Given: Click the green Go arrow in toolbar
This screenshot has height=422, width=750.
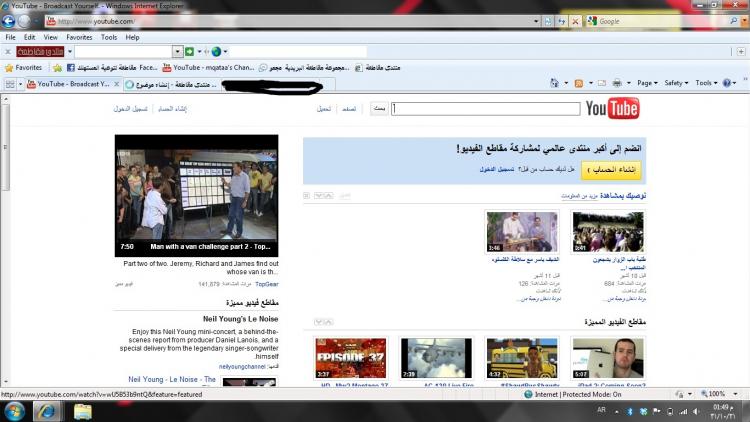Looking at the screenshot, I should coord(189,51).
